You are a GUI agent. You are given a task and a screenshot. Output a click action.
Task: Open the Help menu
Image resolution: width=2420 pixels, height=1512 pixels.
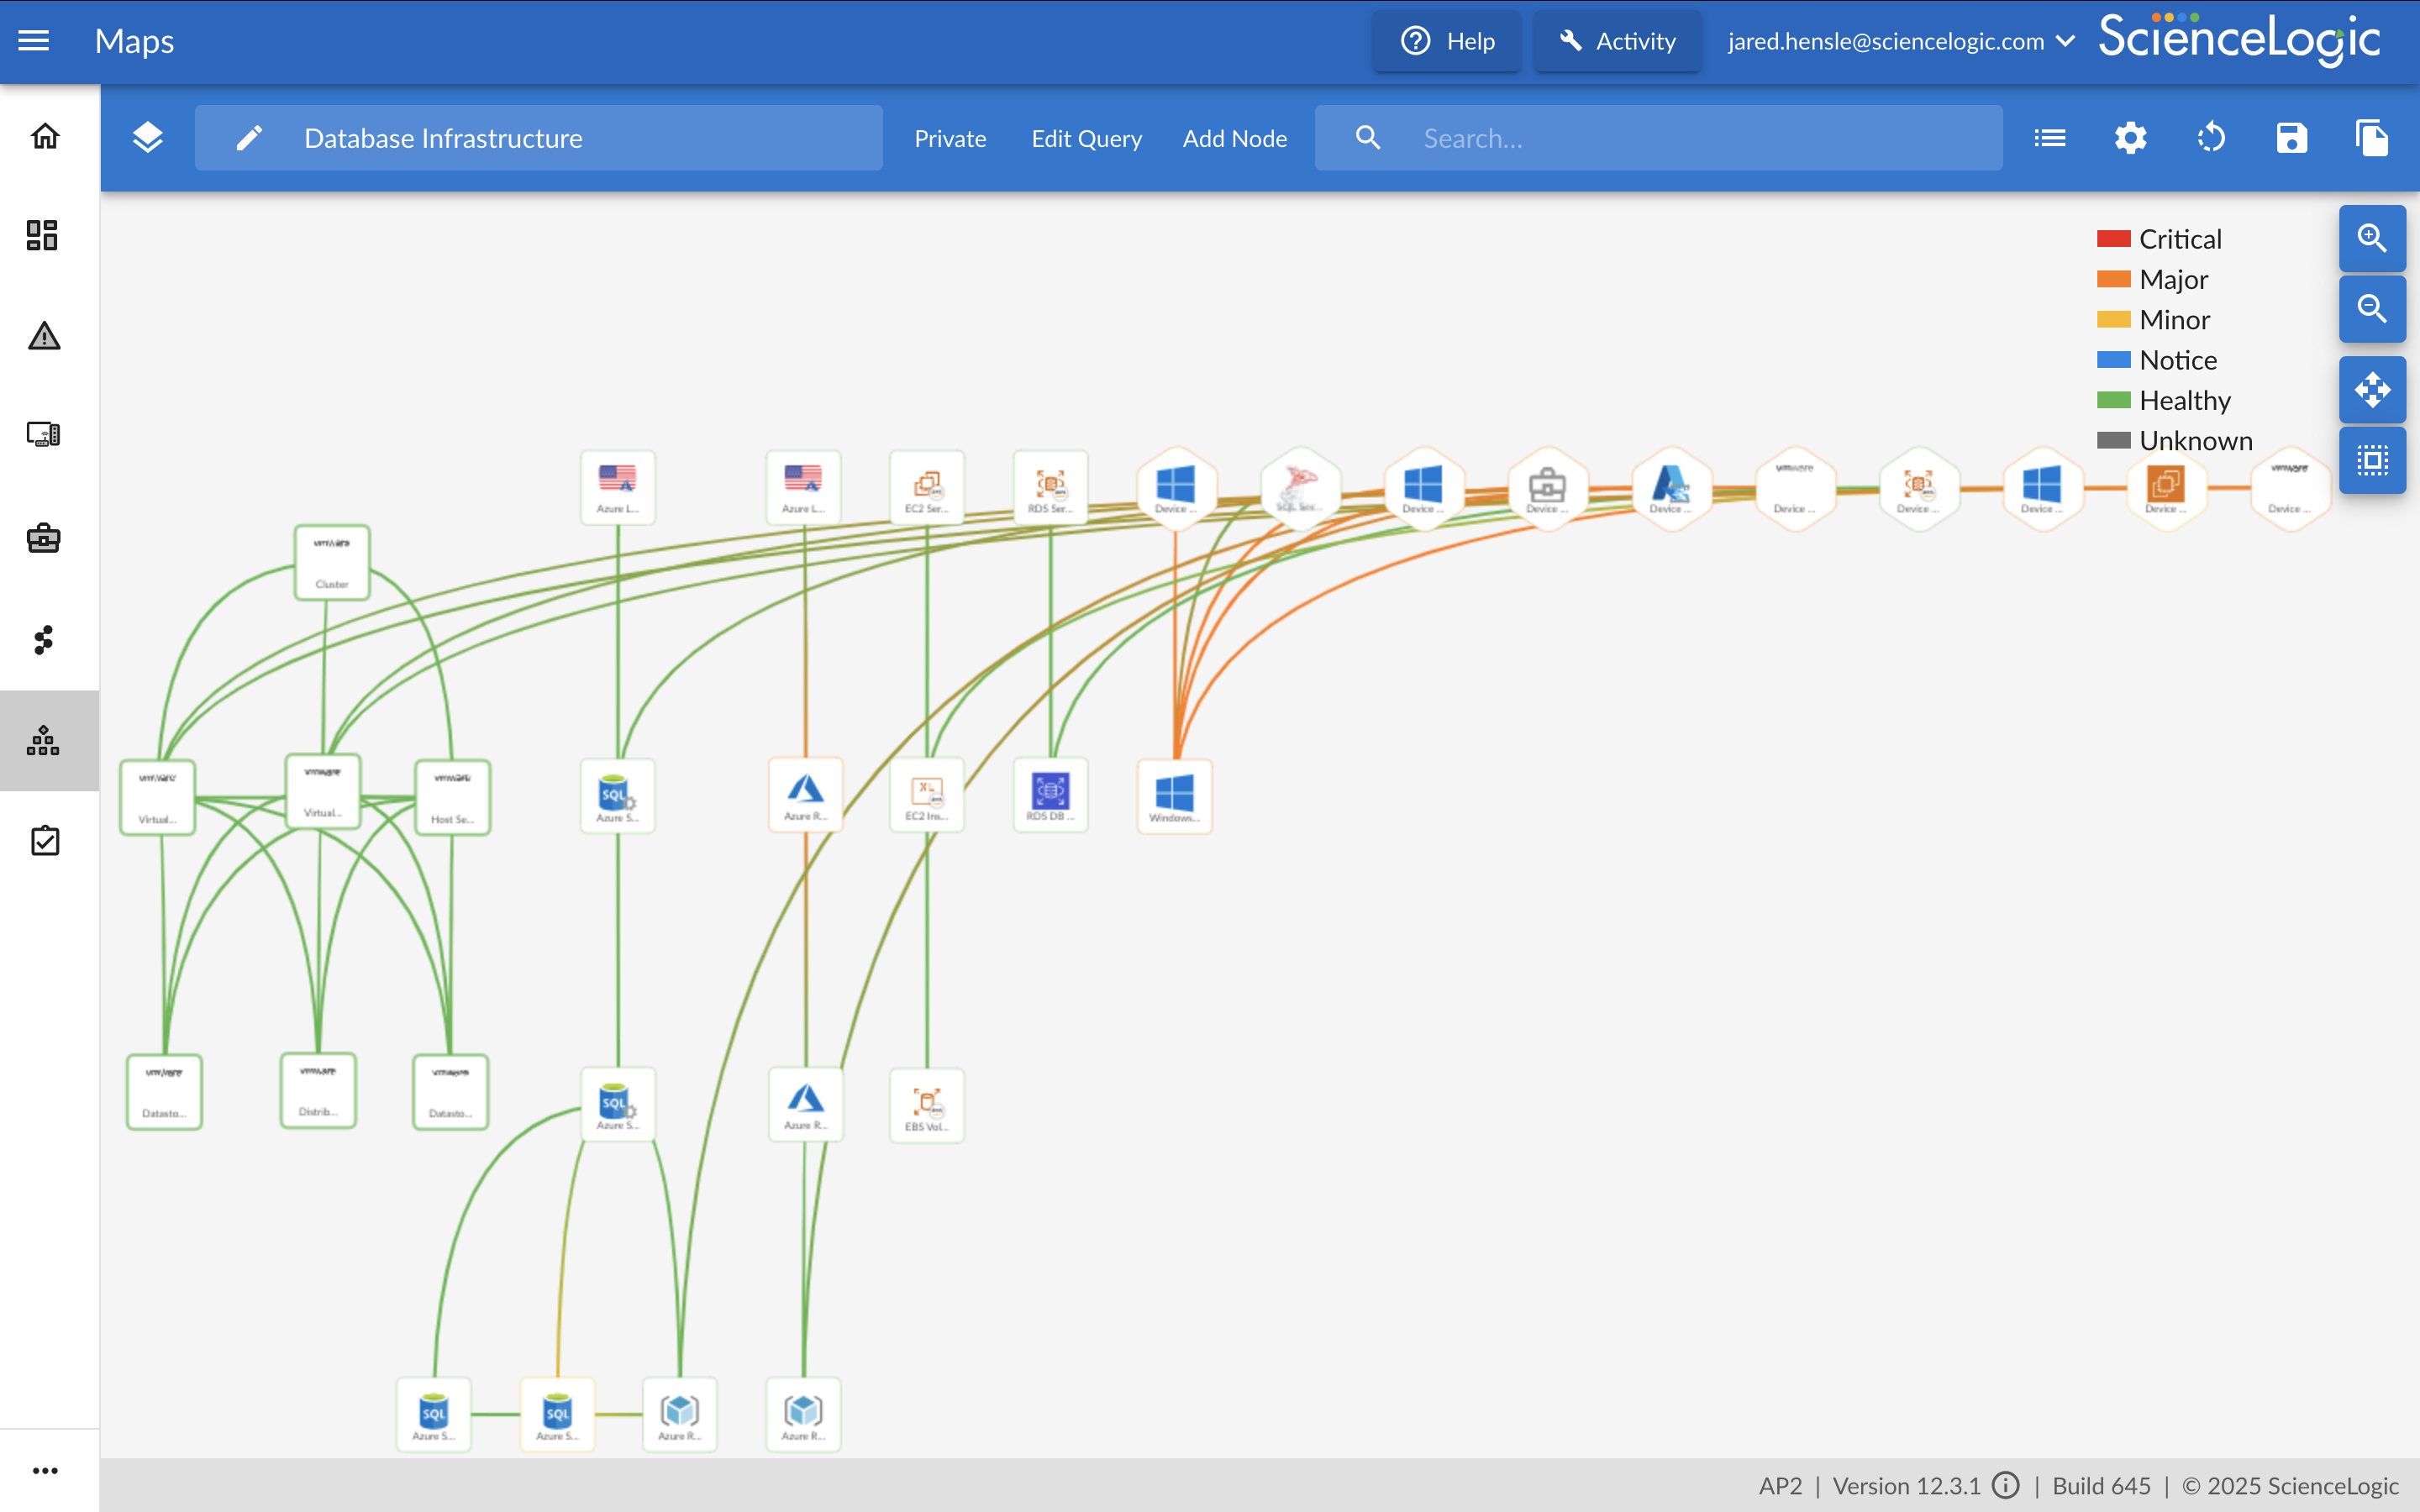[1447, 41]
